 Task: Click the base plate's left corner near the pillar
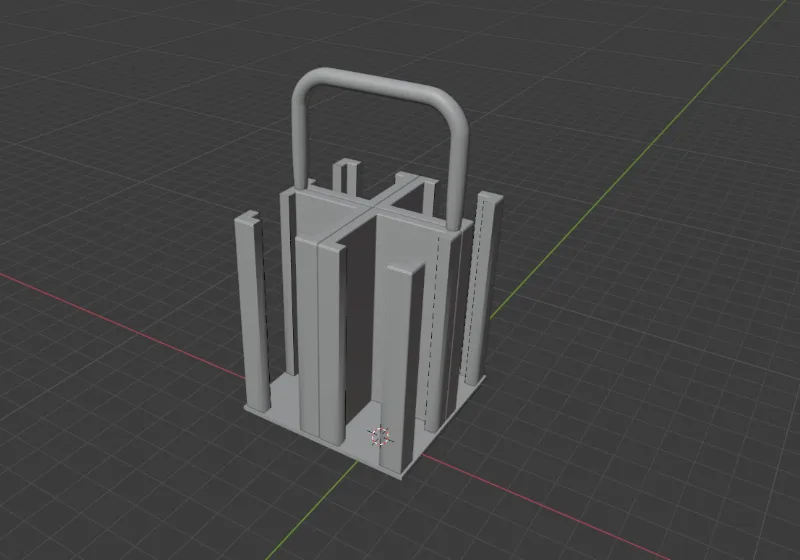tap(250, 410)
